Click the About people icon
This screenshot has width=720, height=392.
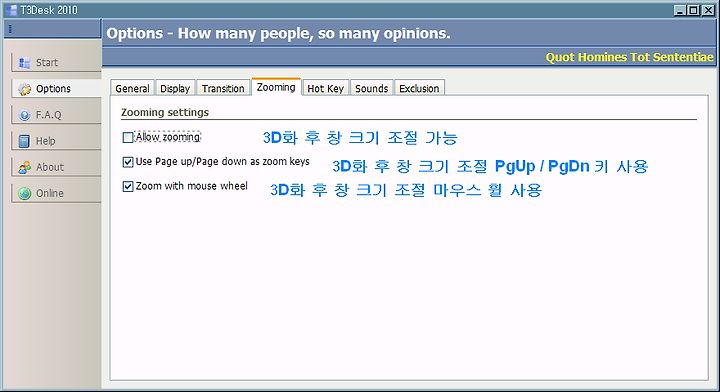tap(24, 167)
